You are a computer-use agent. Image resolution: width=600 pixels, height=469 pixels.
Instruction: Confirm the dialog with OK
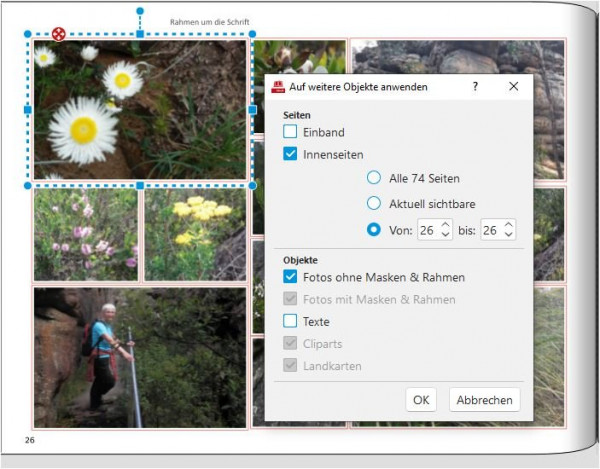pyautogui.click(x=421, y=400)
